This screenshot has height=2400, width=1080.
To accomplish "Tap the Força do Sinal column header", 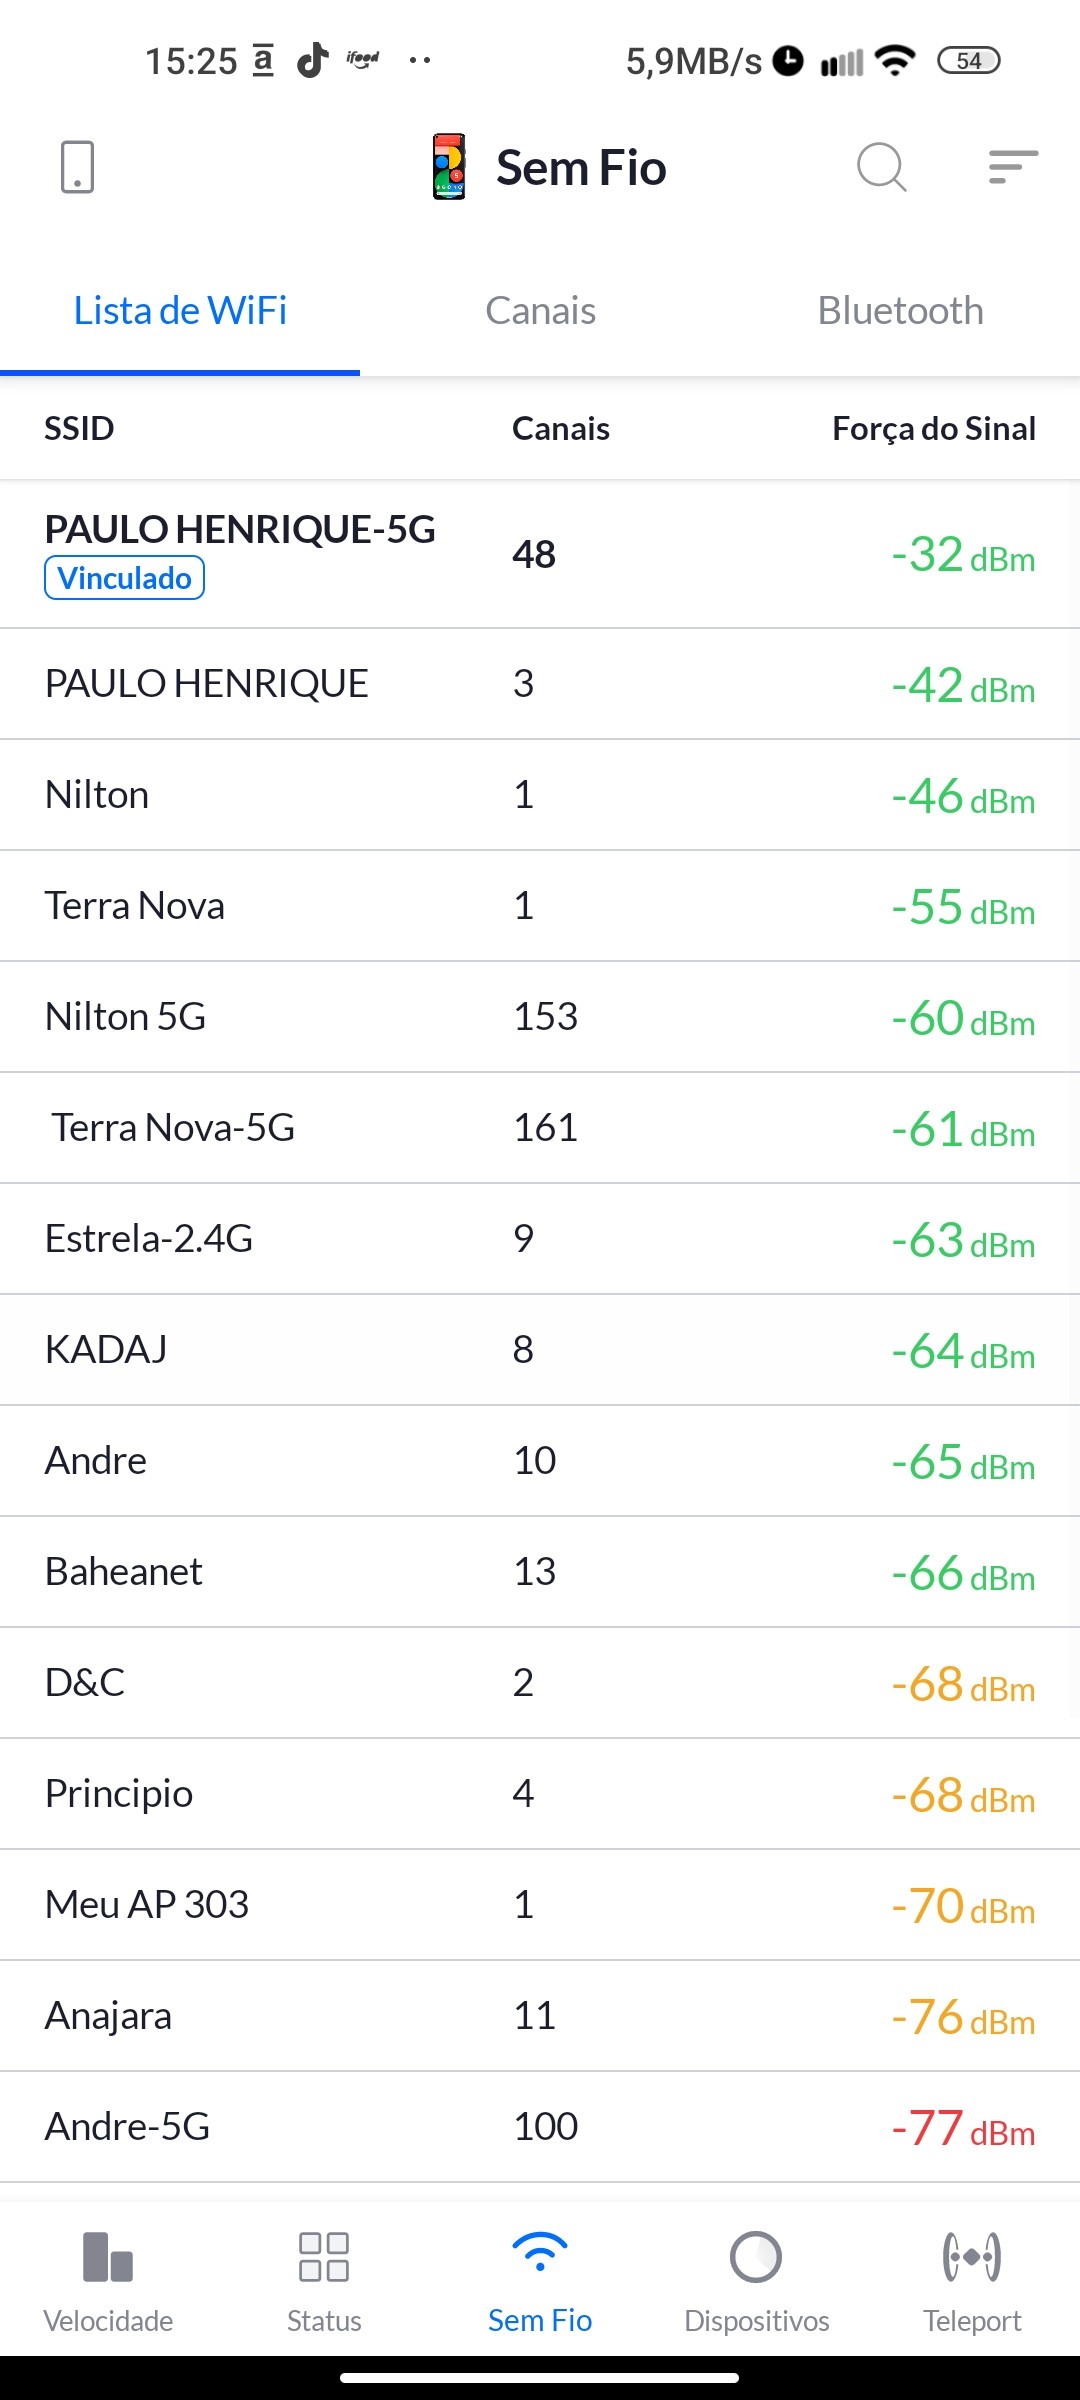I will (x=933, y=429).
